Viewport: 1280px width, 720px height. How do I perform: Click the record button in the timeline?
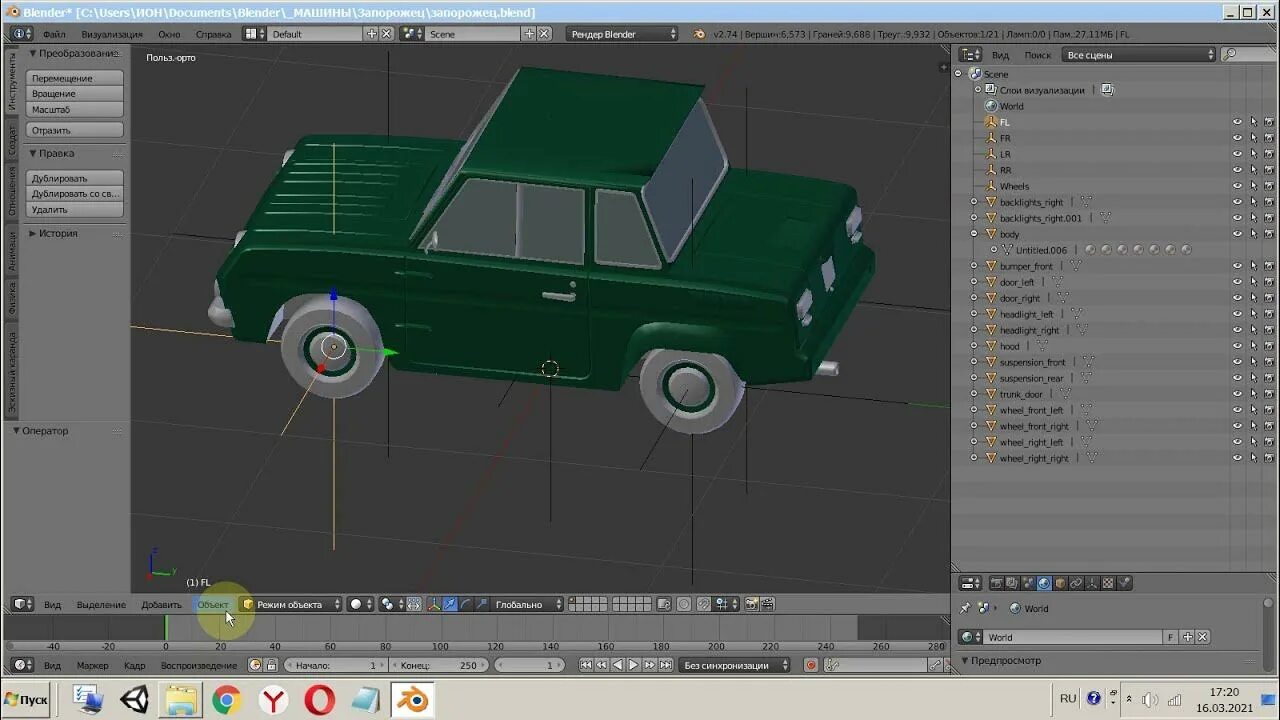coord(811,665)
